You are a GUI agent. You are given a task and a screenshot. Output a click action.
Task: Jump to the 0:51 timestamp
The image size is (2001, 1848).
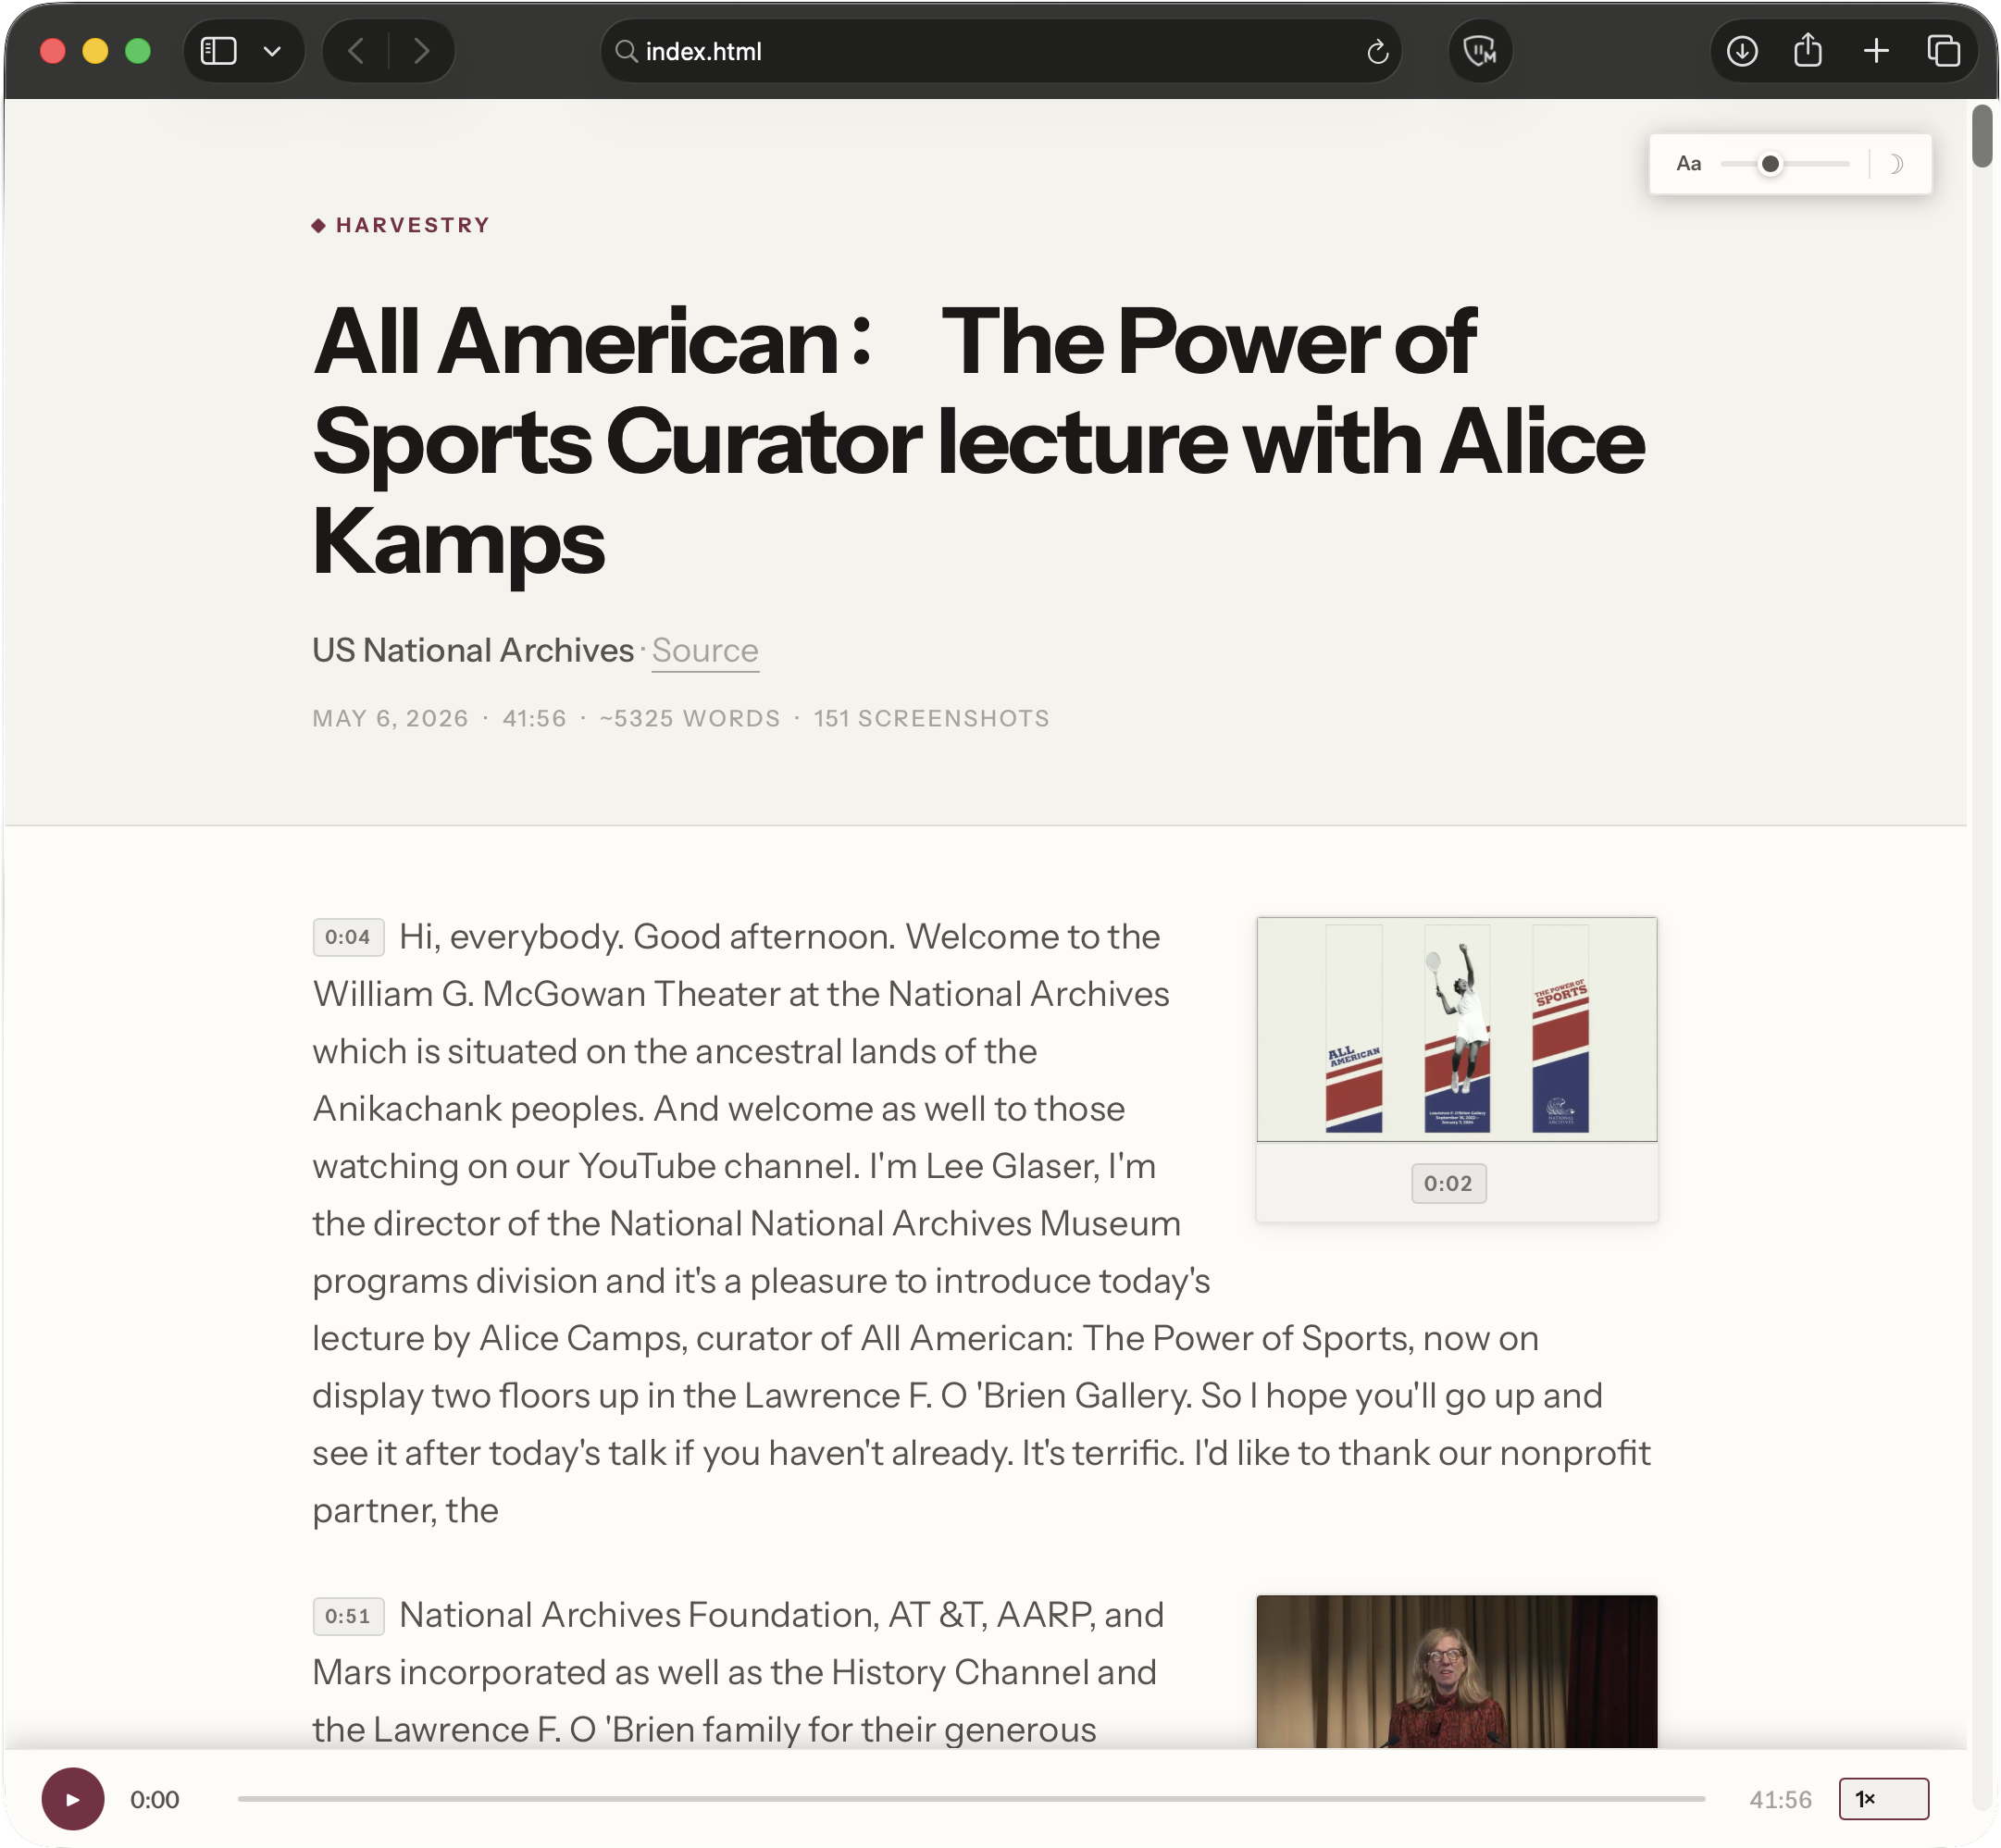click(348, 1616)
